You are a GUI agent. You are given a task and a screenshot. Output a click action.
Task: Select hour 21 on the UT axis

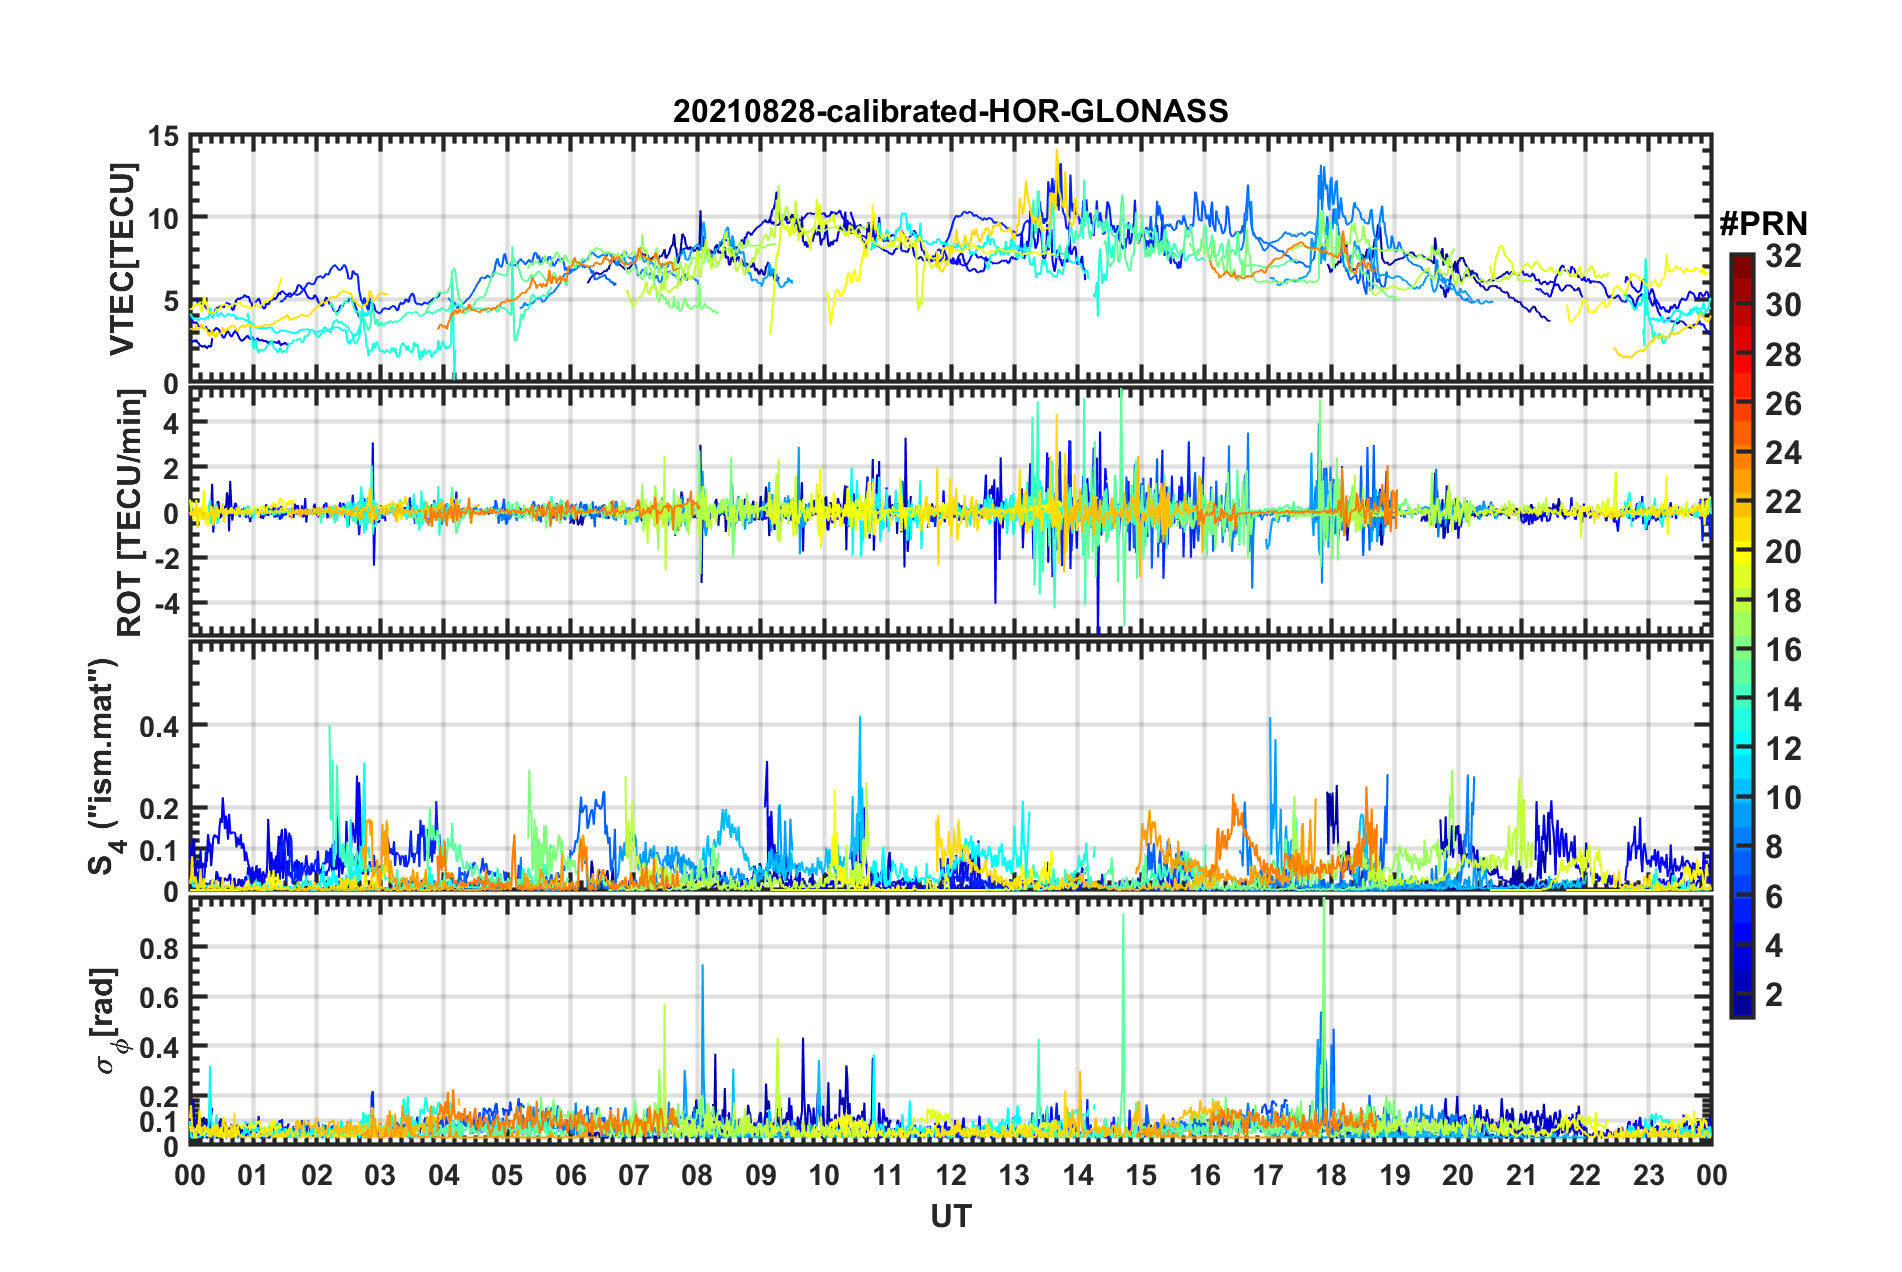(x=1521, y=1175)
